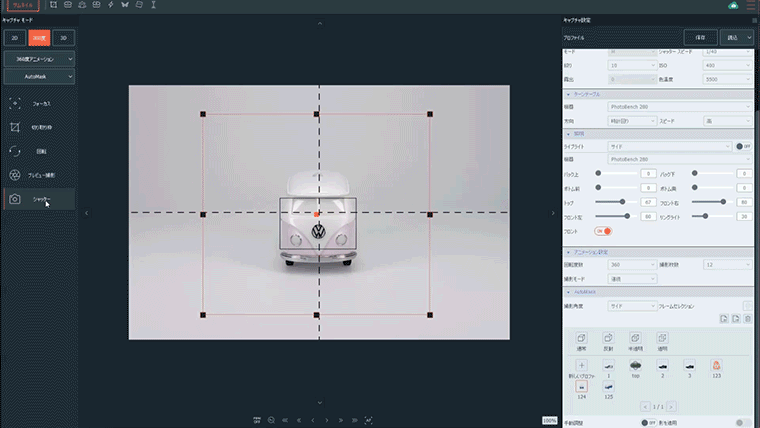Open the turntable PhotoBench 280 model dropdown
Screen dimensions: 760x428
[x=680, y=107]
